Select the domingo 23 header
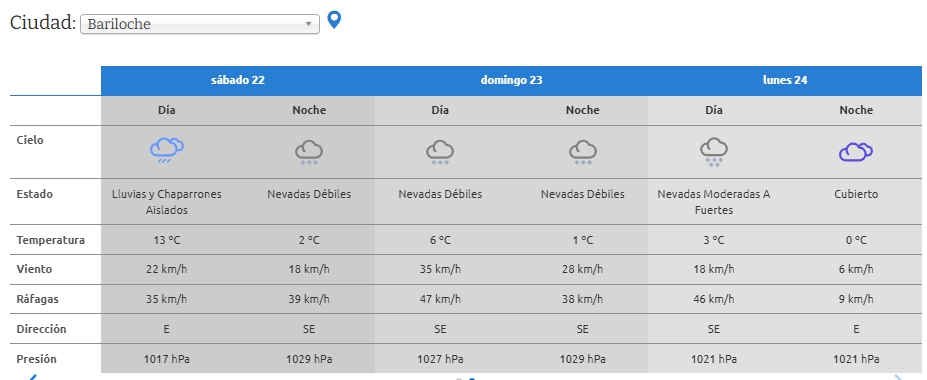 (x=511, y=80)
